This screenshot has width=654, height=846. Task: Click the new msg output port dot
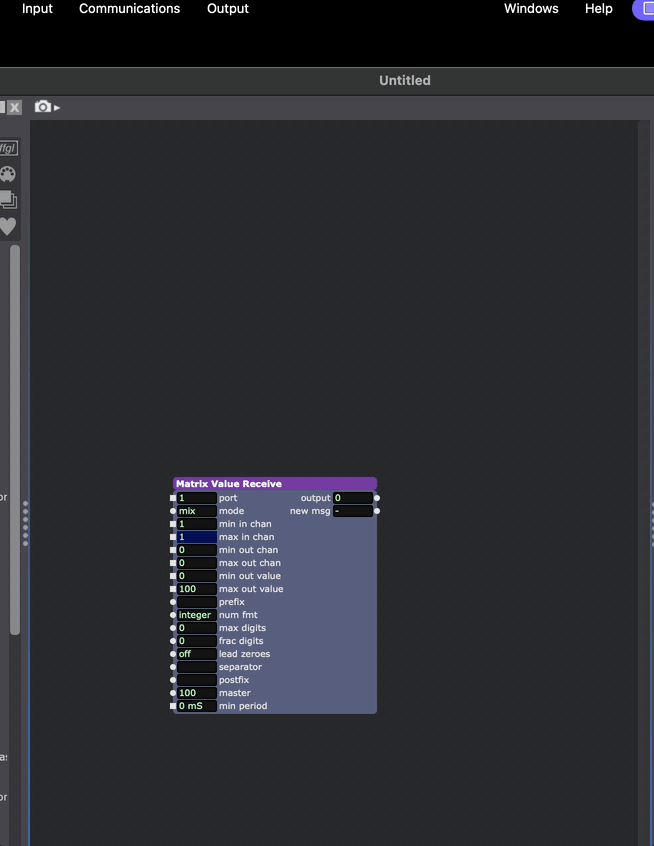[377, 511]
